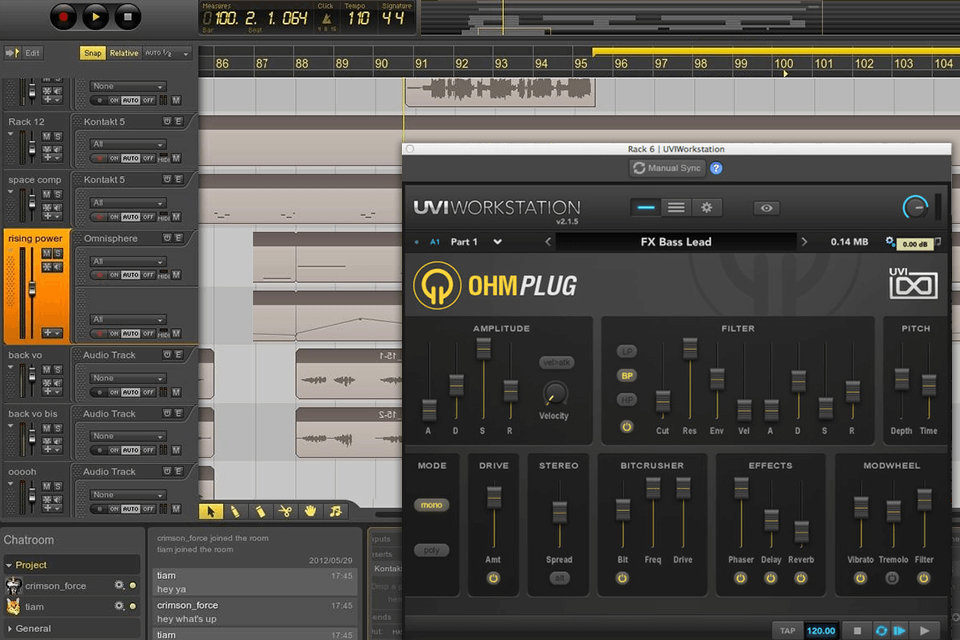Screen dimensions: 960x640
Task: Open the Part 1 dropdown chevron
Action: pos(497,242)
